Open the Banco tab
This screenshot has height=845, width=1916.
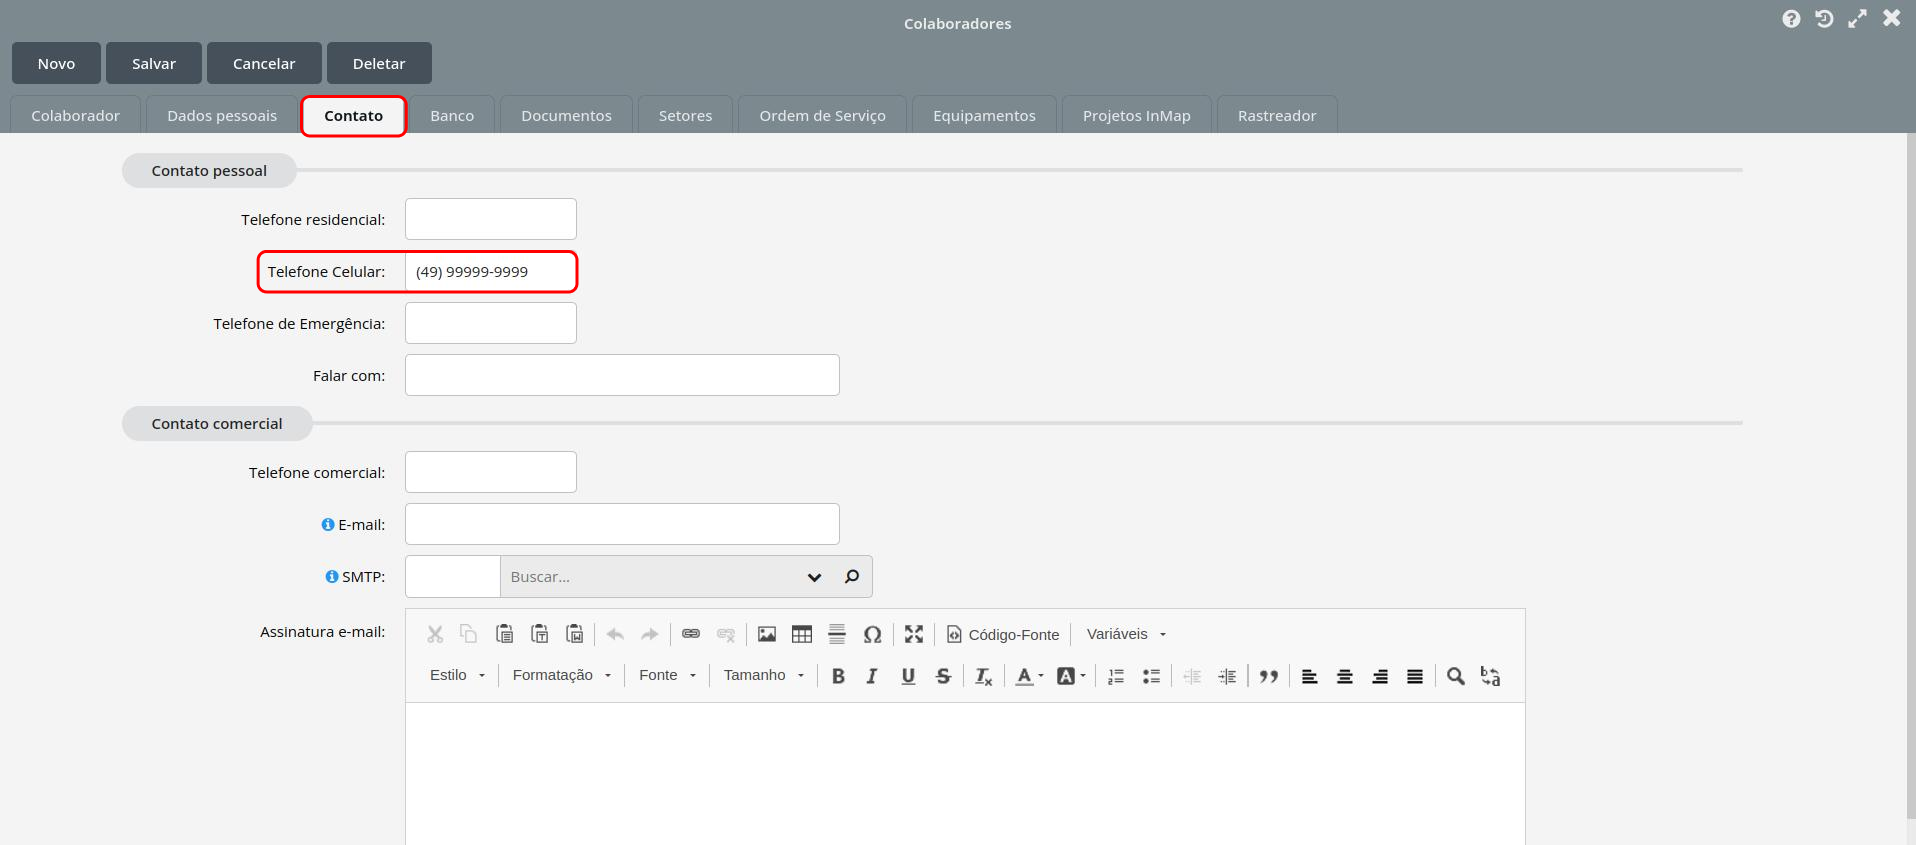[452, 115]
